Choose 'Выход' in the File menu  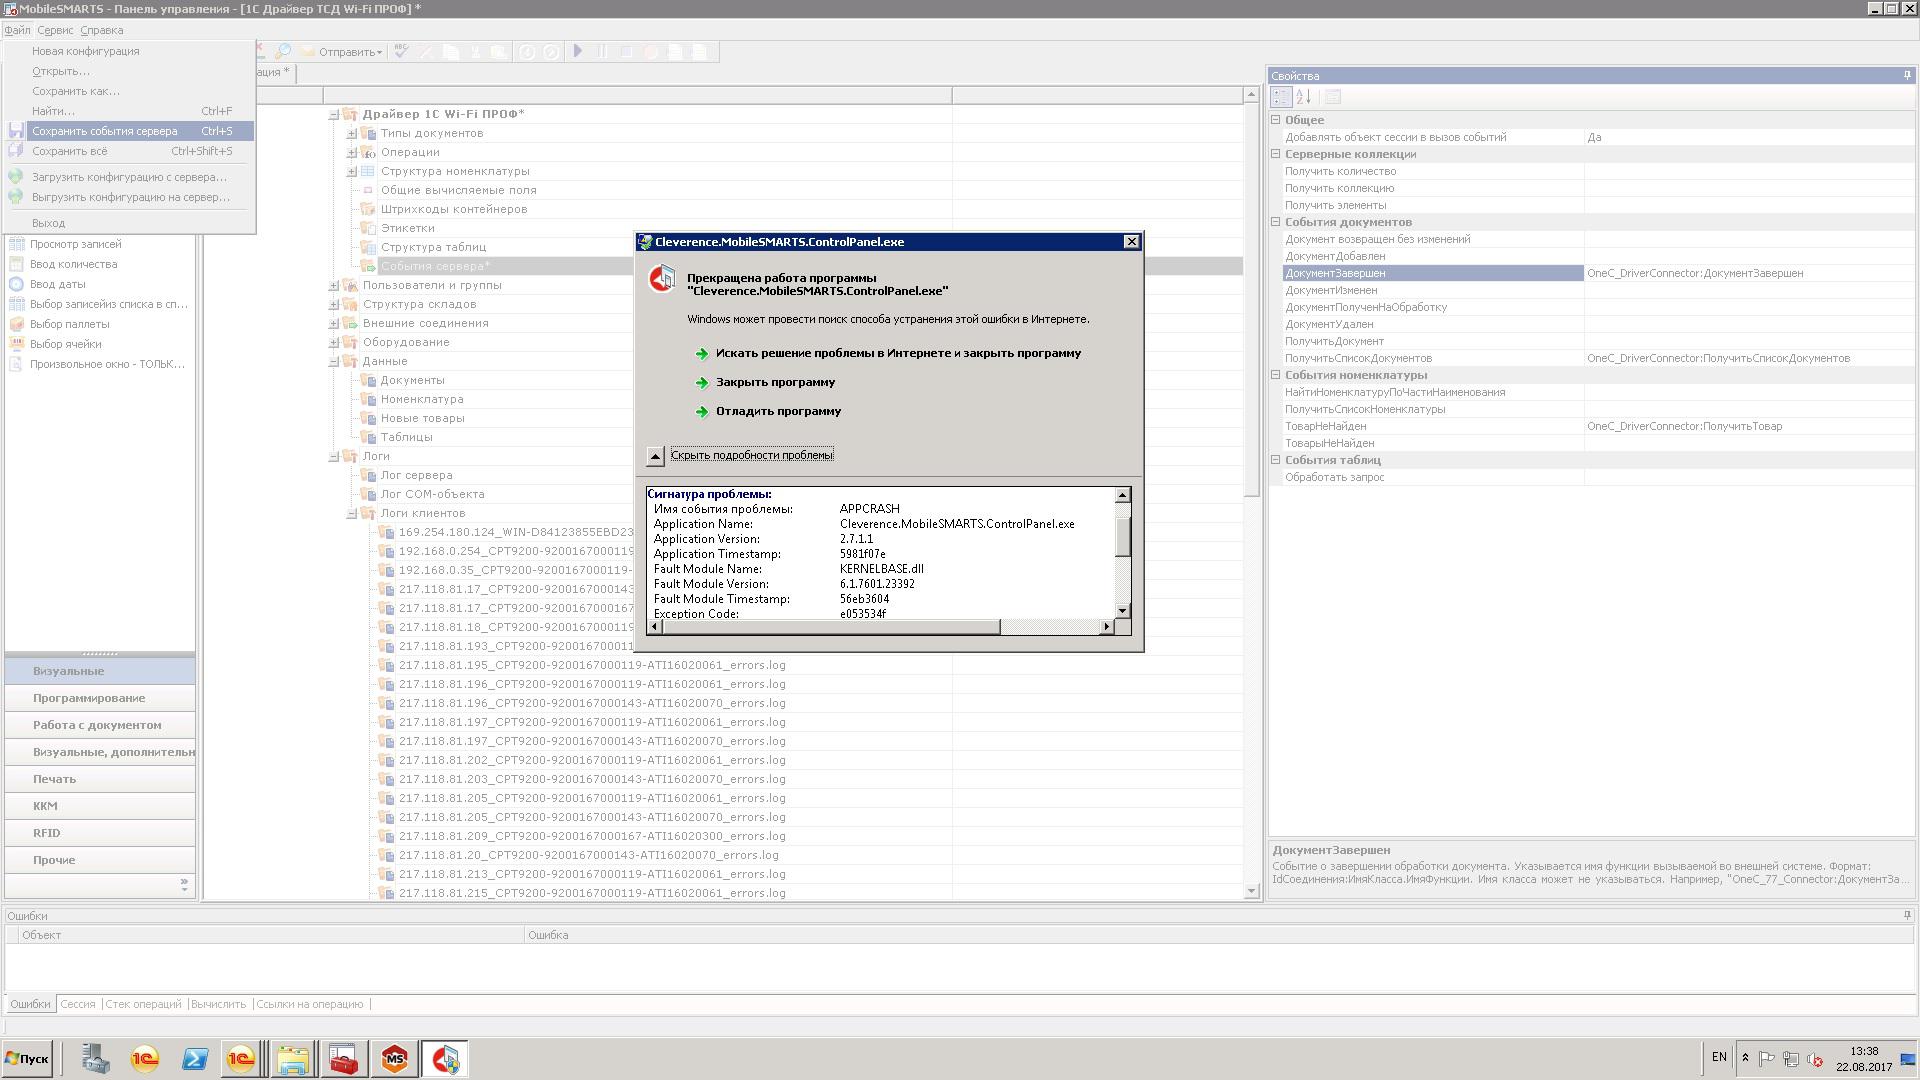[129, 223]
